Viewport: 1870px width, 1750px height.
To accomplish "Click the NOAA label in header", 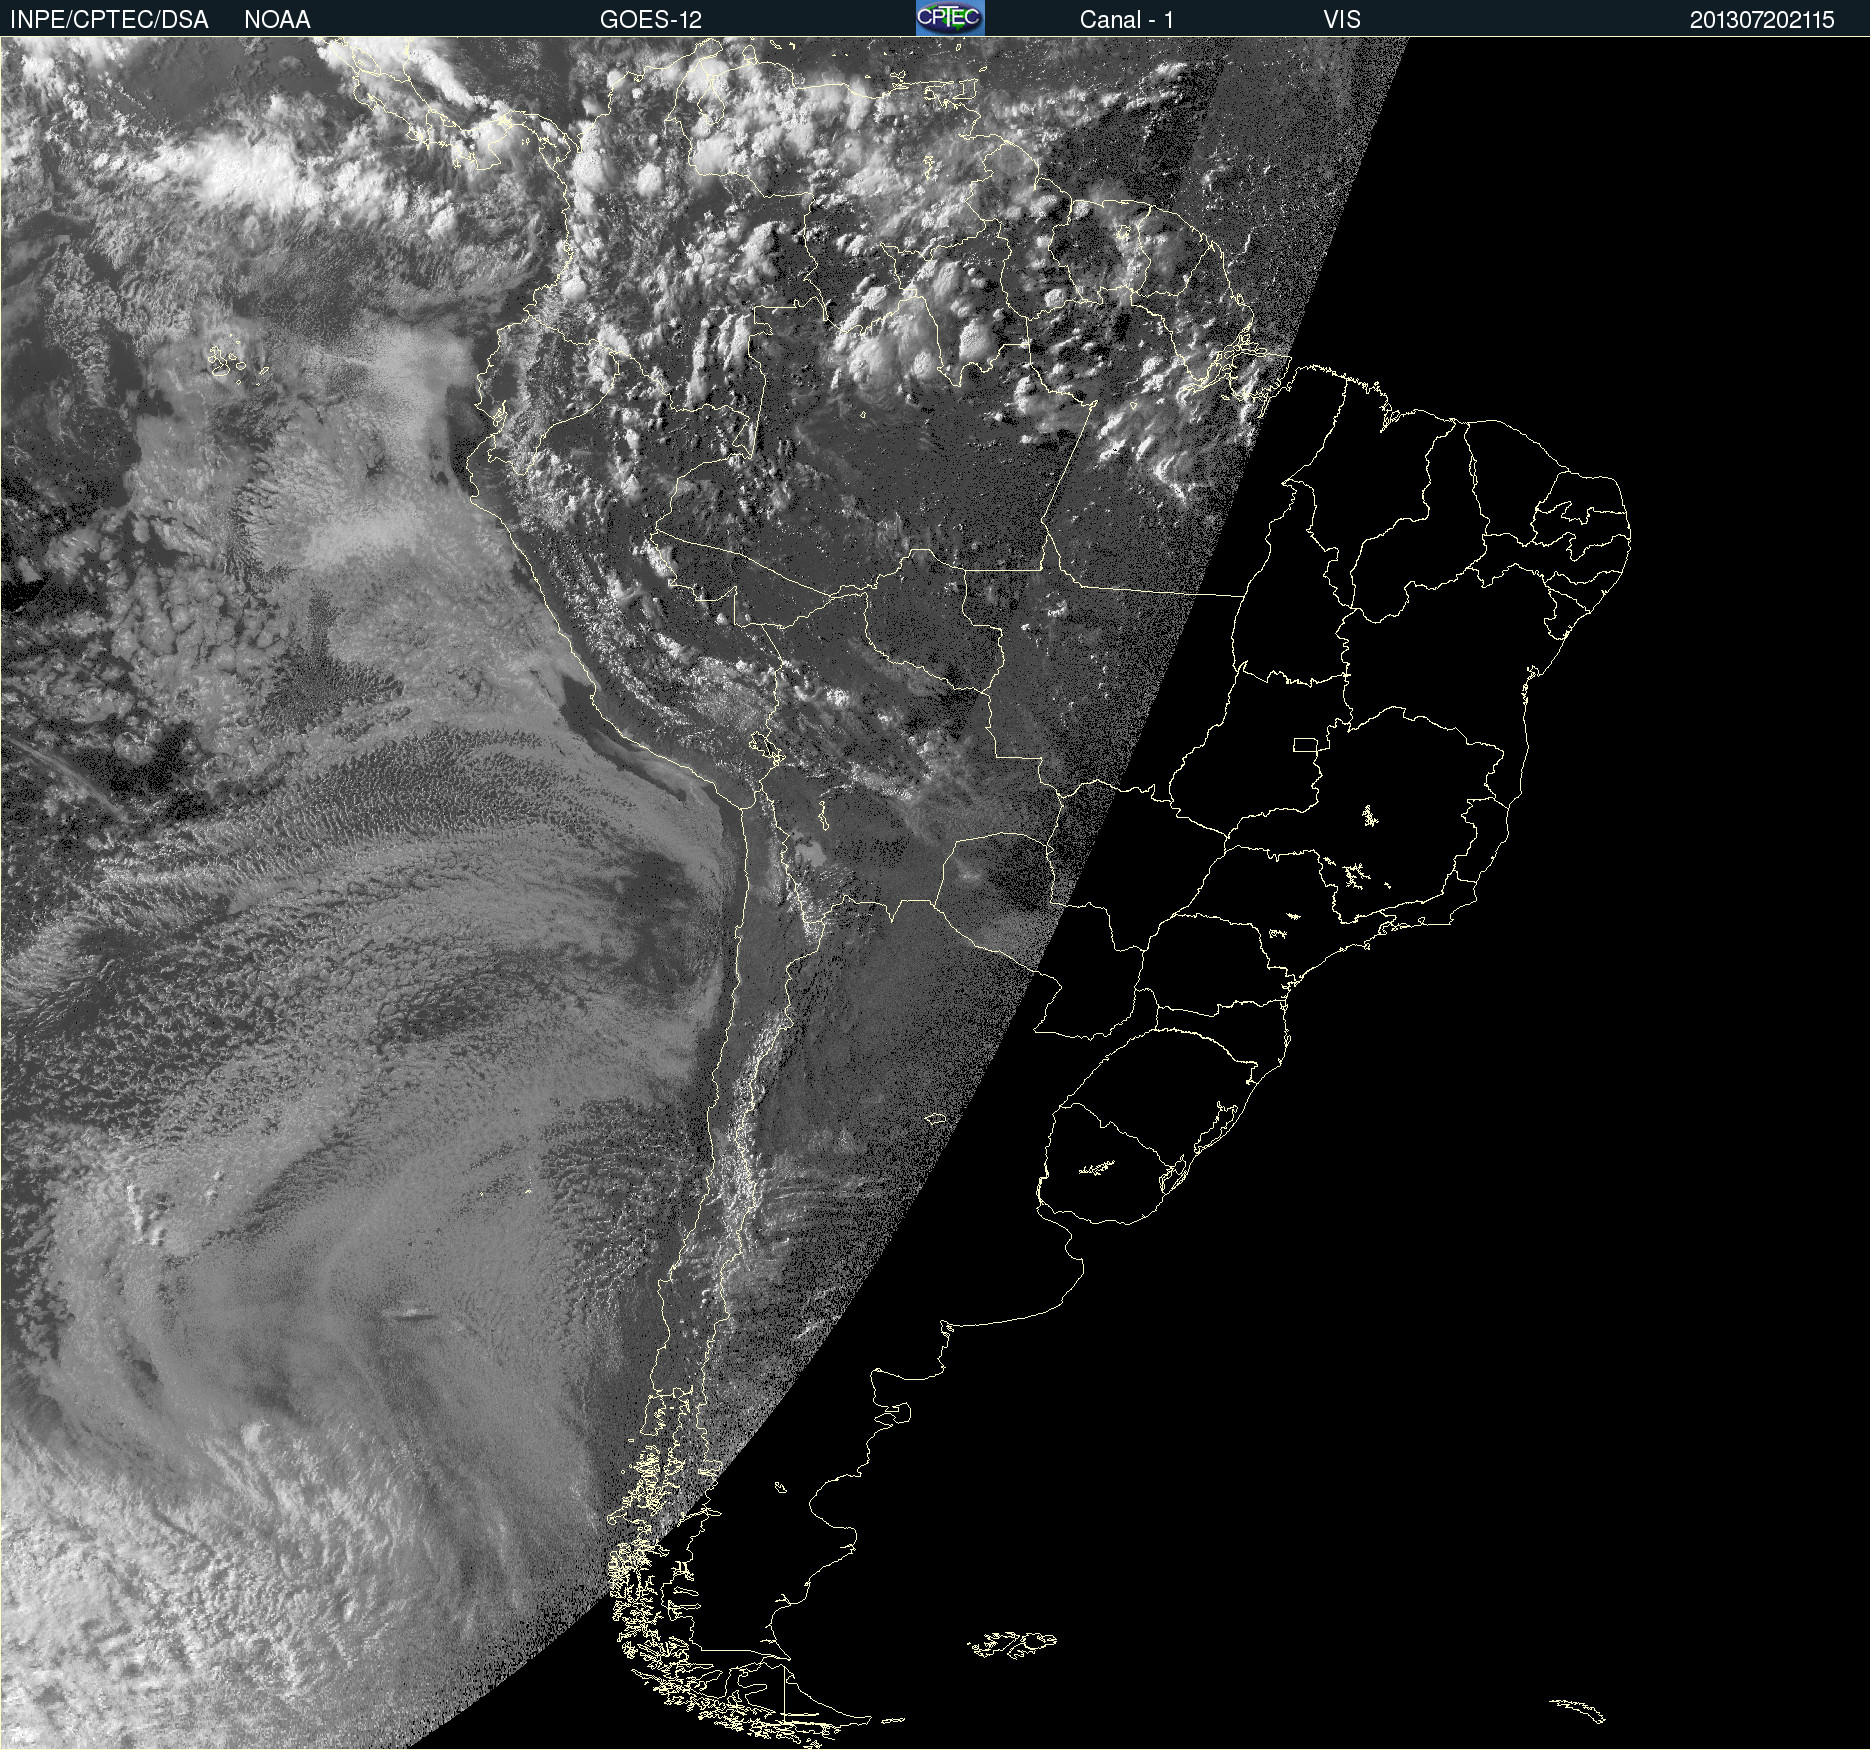I will (277, 20).
